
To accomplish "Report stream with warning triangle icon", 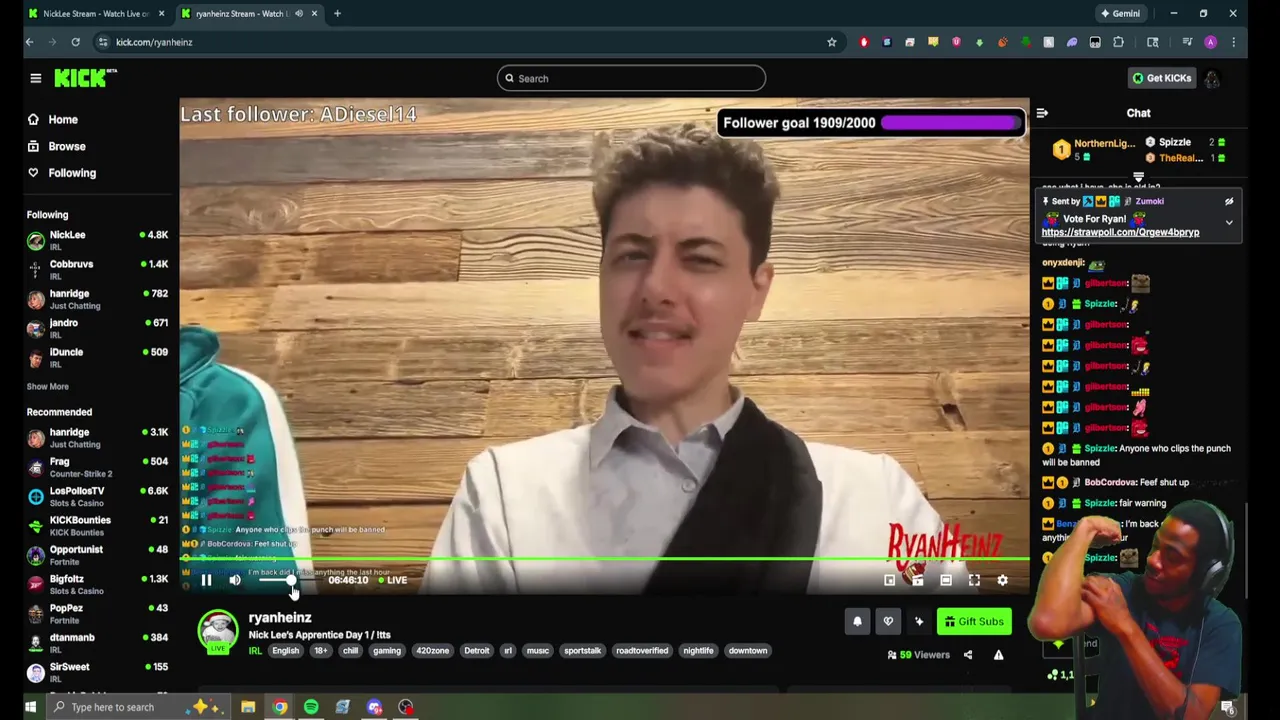I will (998, 655).
